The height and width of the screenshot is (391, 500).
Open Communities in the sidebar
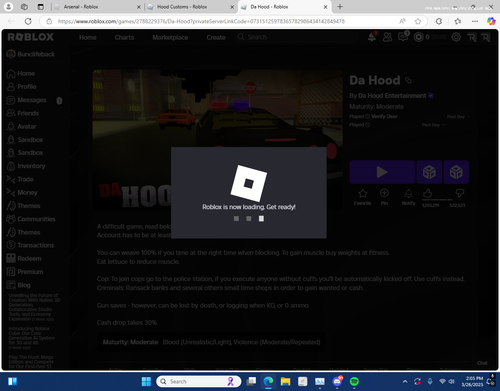pos(31,219)
